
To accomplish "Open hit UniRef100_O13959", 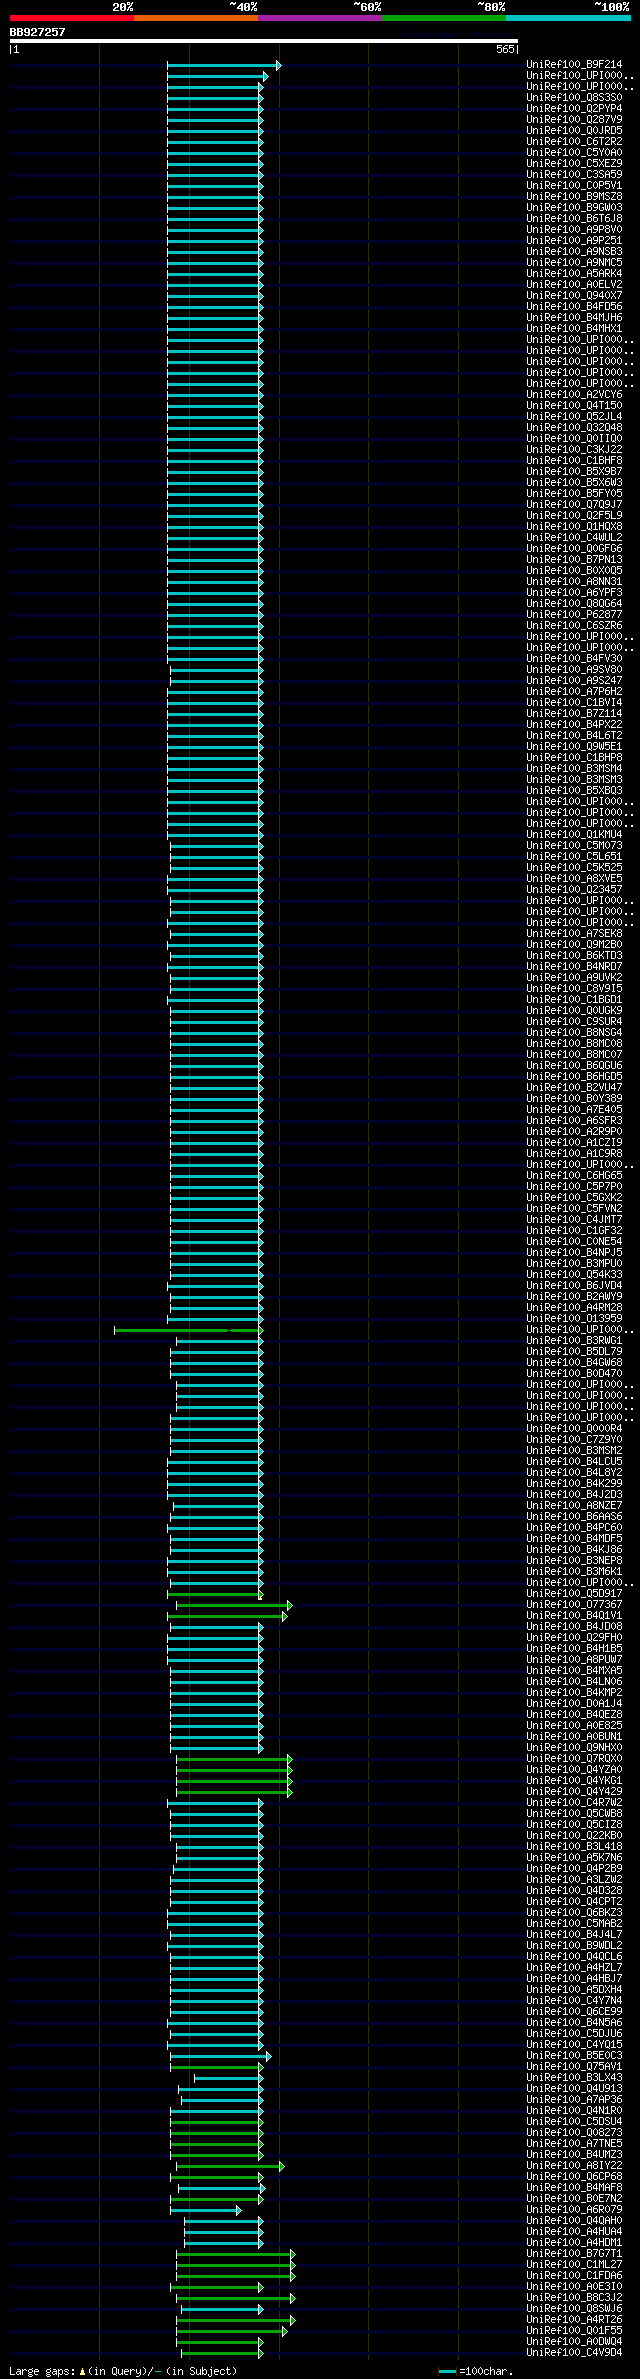I will (574, 1319).
